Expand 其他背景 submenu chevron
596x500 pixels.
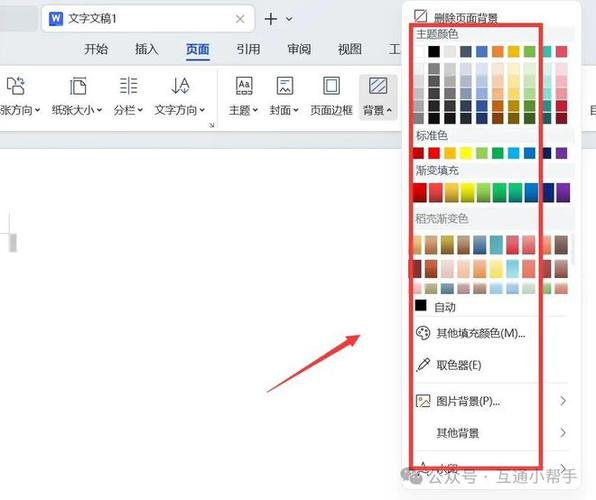[x=563, y=432]
